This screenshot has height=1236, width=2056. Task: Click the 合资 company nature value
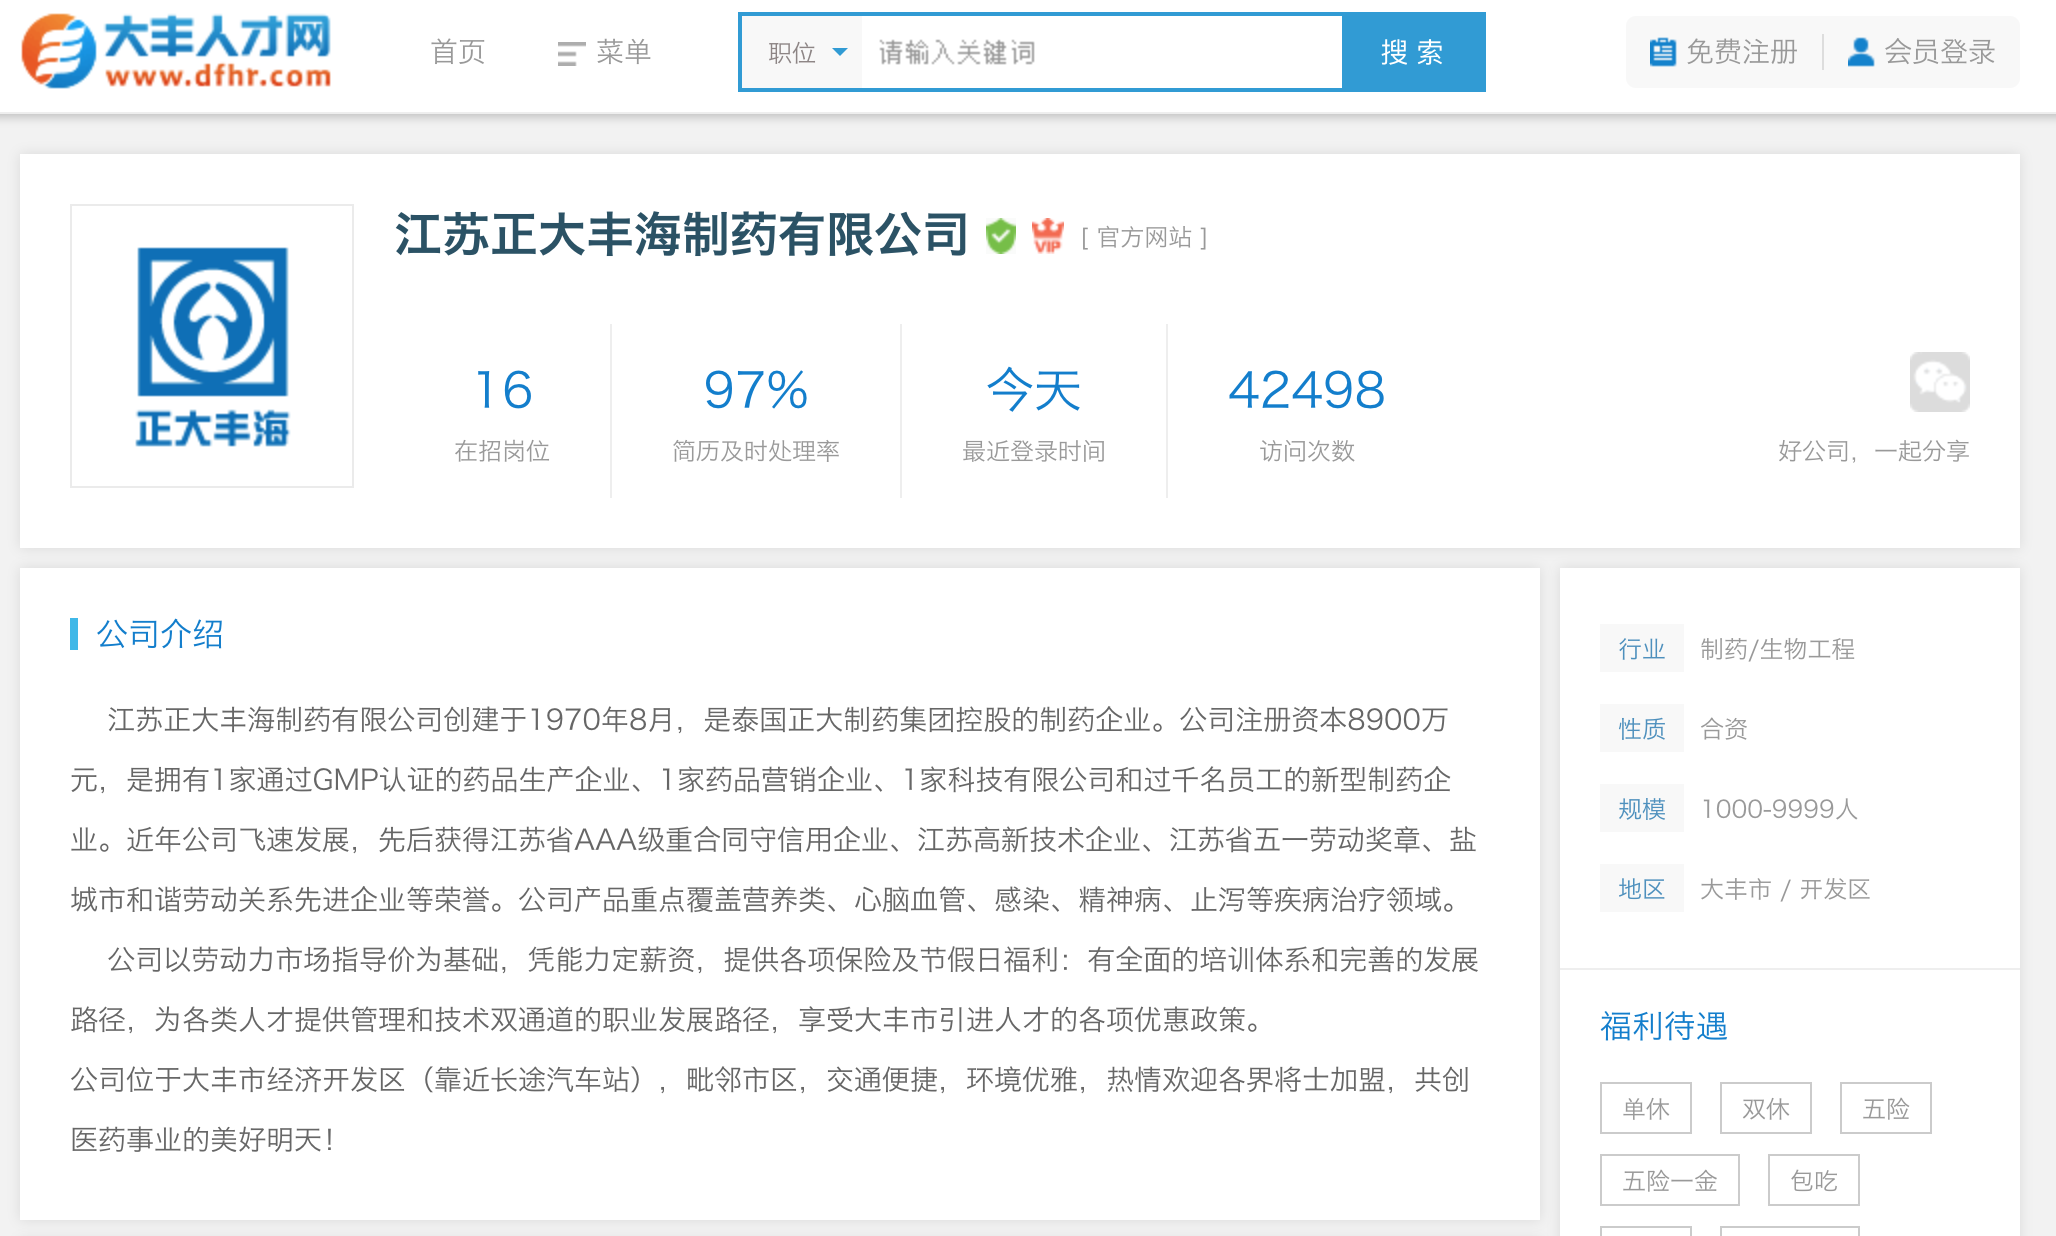[x=1724, y=729]
